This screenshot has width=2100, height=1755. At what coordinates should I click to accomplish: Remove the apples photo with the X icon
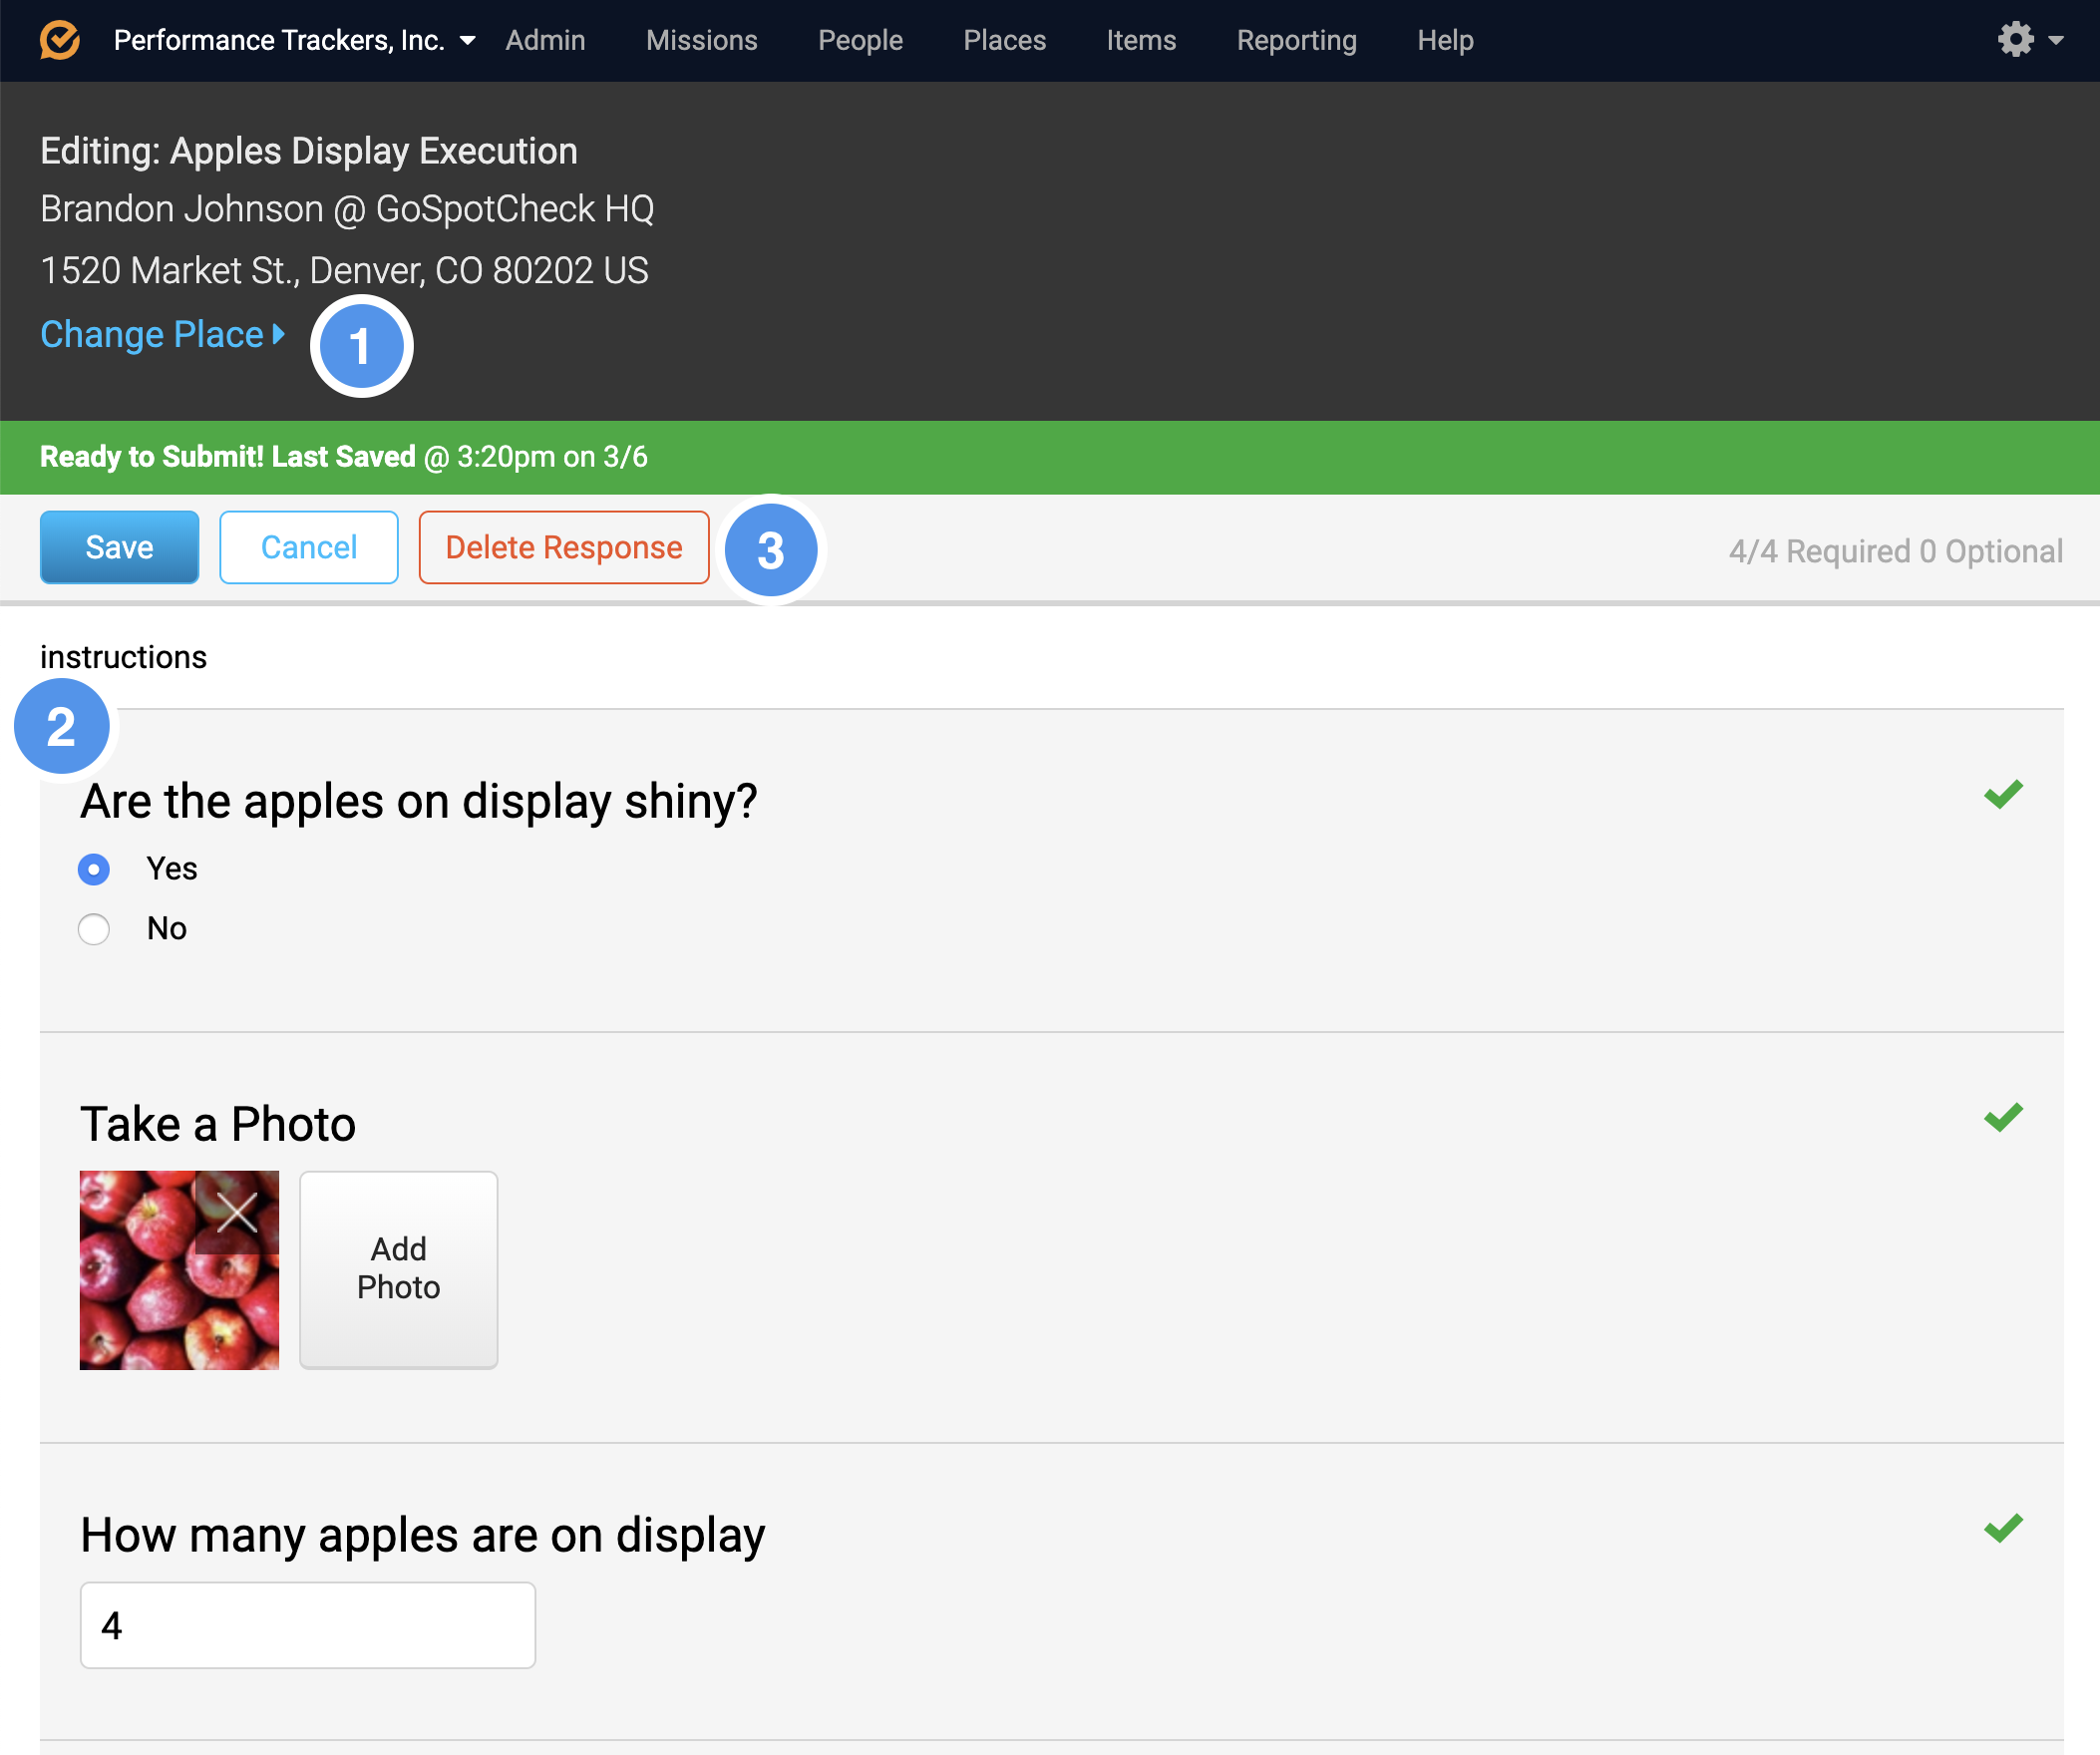pyautogui.click(x=237, y=1213)
